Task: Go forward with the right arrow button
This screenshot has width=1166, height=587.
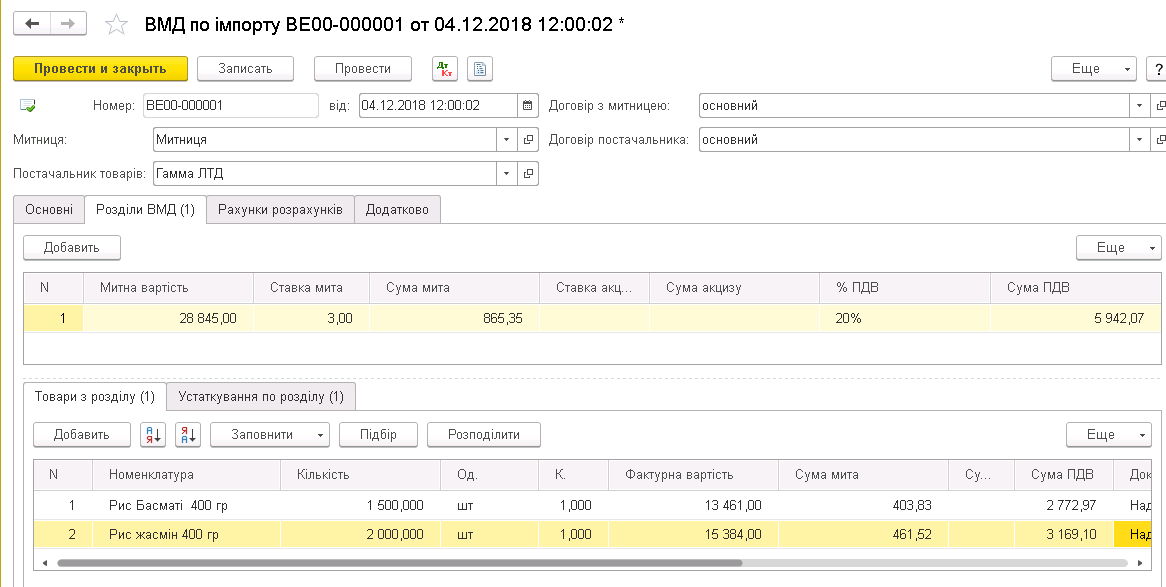Action: tap(68, 24)
